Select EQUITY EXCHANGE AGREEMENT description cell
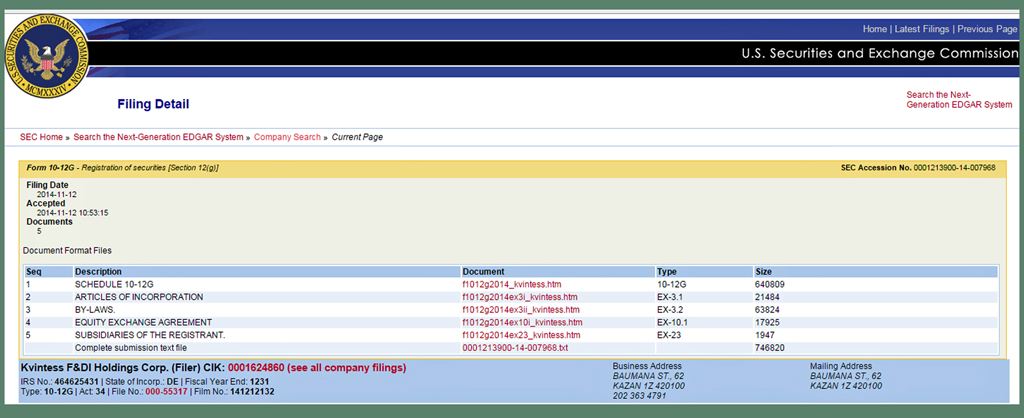The image size is (1024, 418). click(143, 323)
